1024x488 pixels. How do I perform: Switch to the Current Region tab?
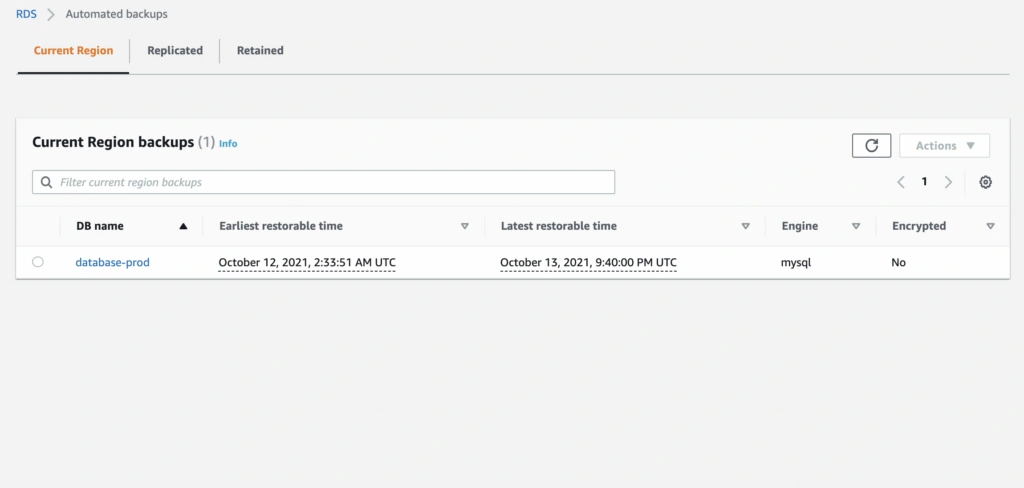[73, 50]
